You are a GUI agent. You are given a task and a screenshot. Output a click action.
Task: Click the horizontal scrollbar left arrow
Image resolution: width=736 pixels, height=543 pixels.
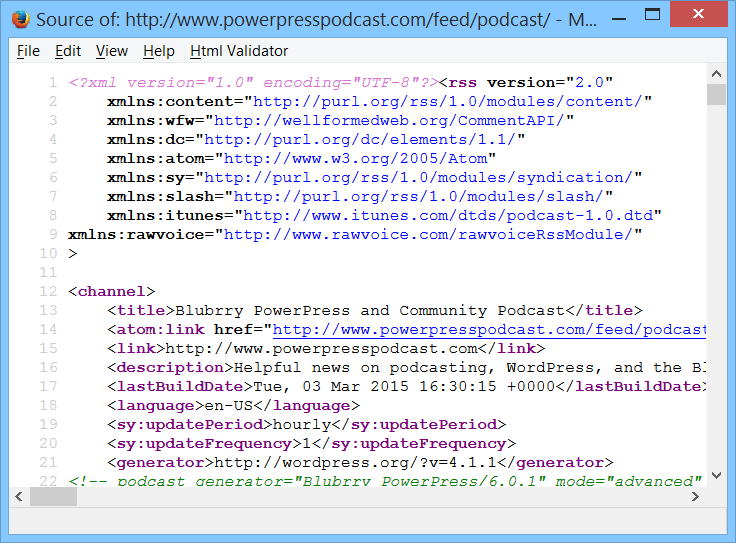coord(19,497)
